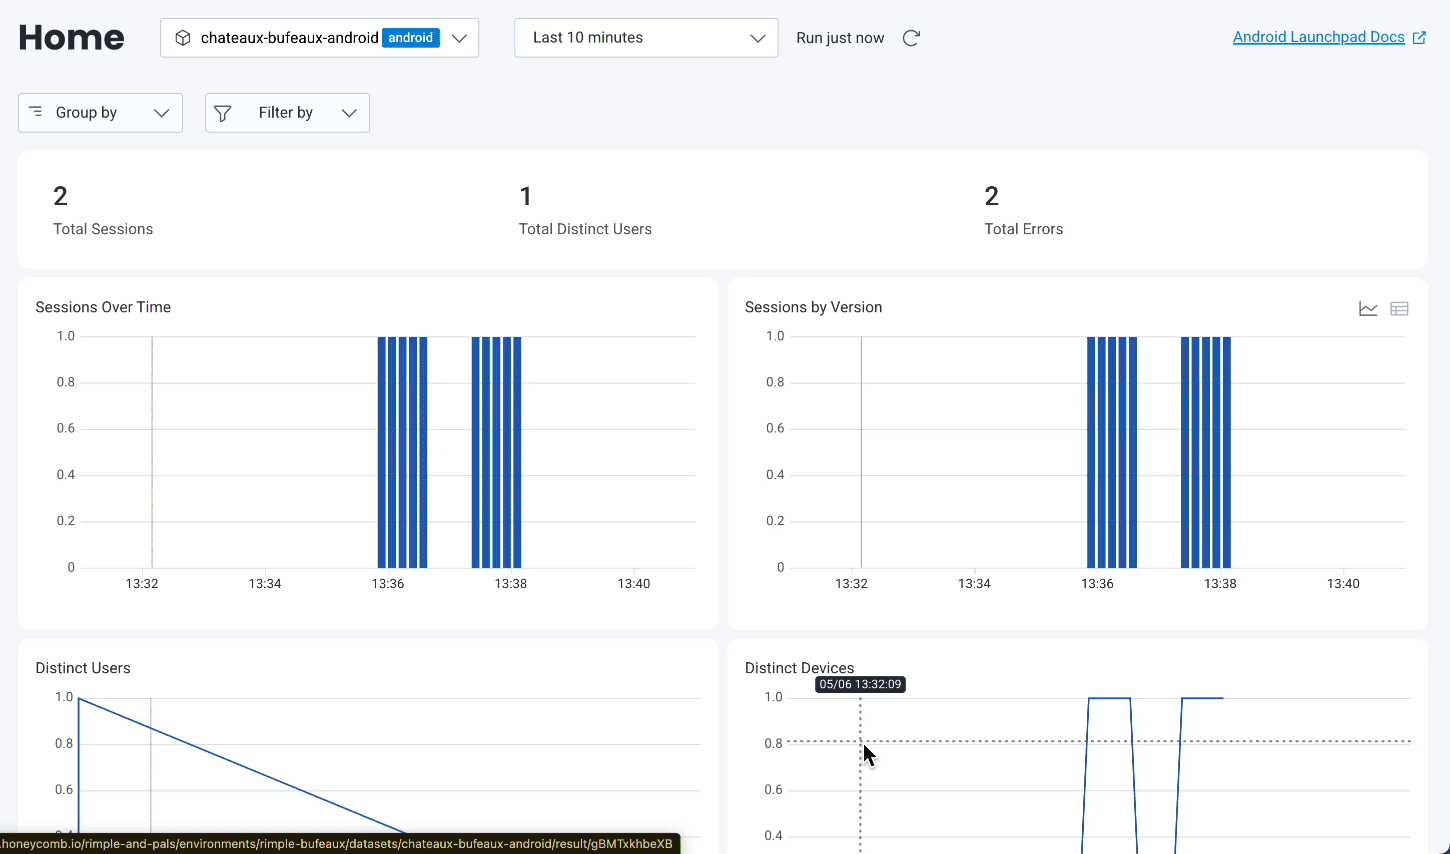Click the Filter funnel icon
The image size is (1450, 854).
pos(223,113)
